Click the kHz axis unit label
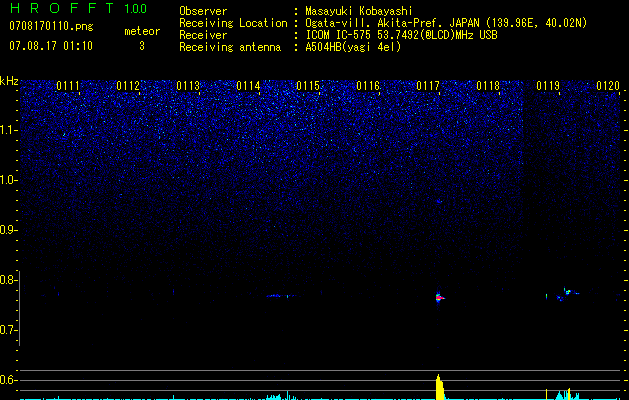Image resolution: width=629 pixels, height=400 pixels. (x=9, y=81)
